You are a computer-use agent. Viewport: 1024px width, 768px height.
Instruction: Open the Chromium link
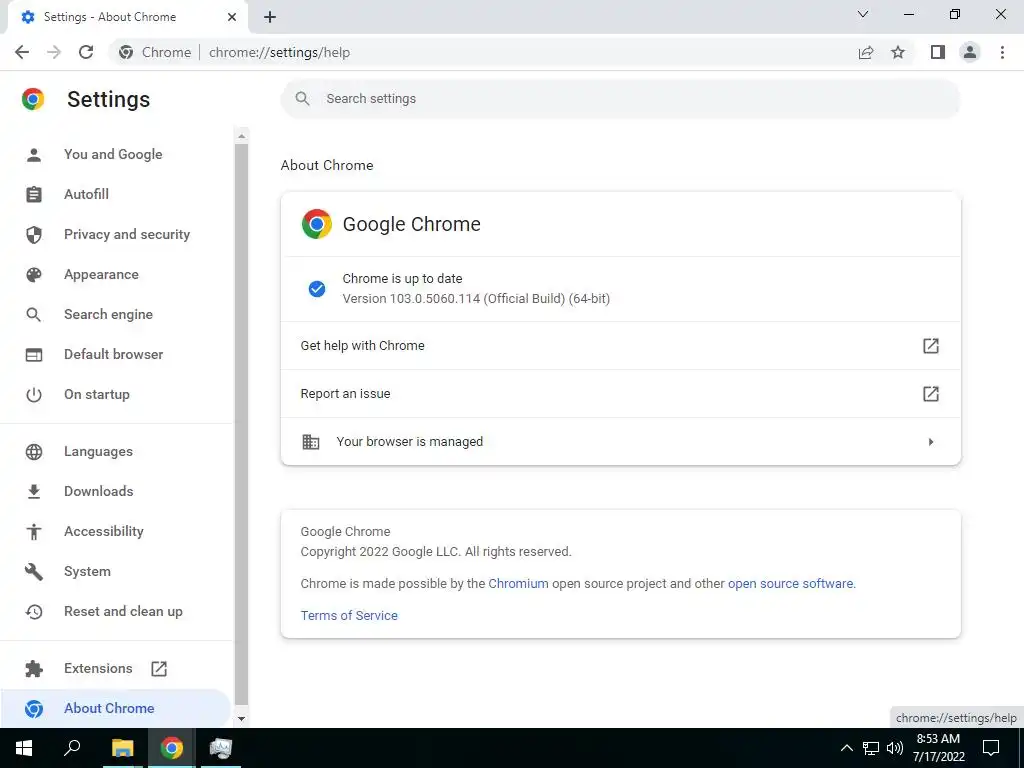518,584
